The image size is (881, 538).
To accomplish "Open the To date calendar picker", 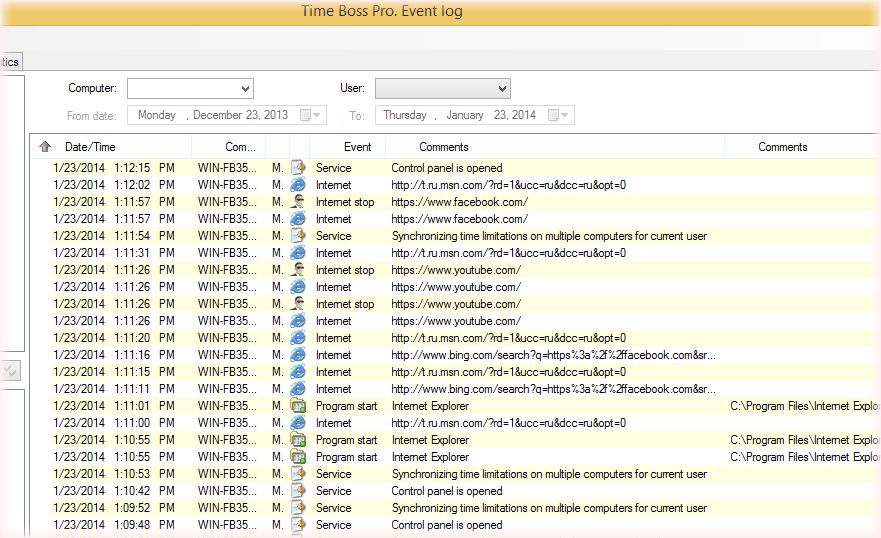I will 558,115.
